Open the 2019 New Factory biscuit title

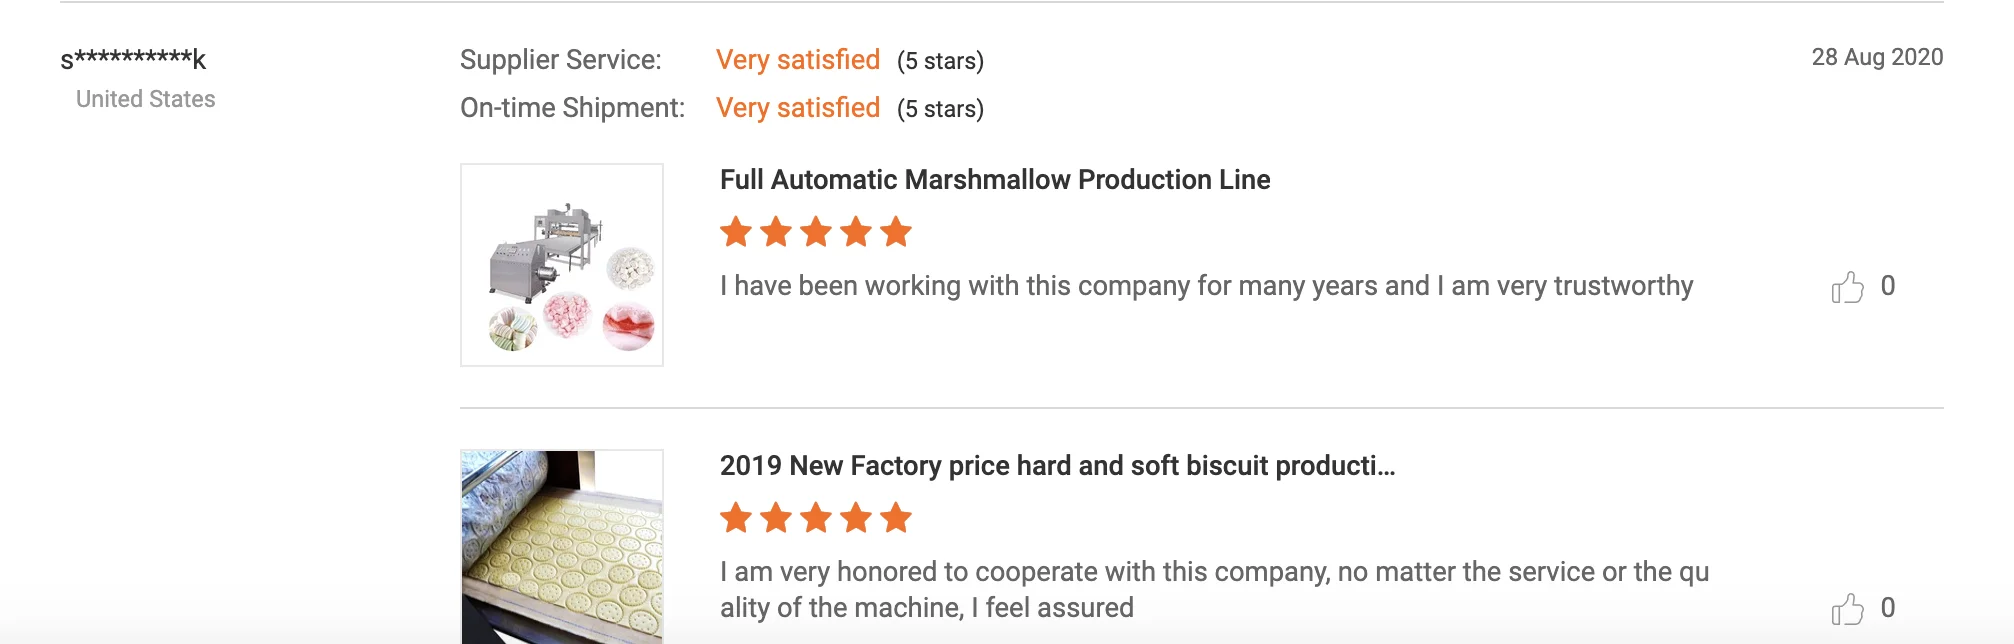[x=1057, y=466]
